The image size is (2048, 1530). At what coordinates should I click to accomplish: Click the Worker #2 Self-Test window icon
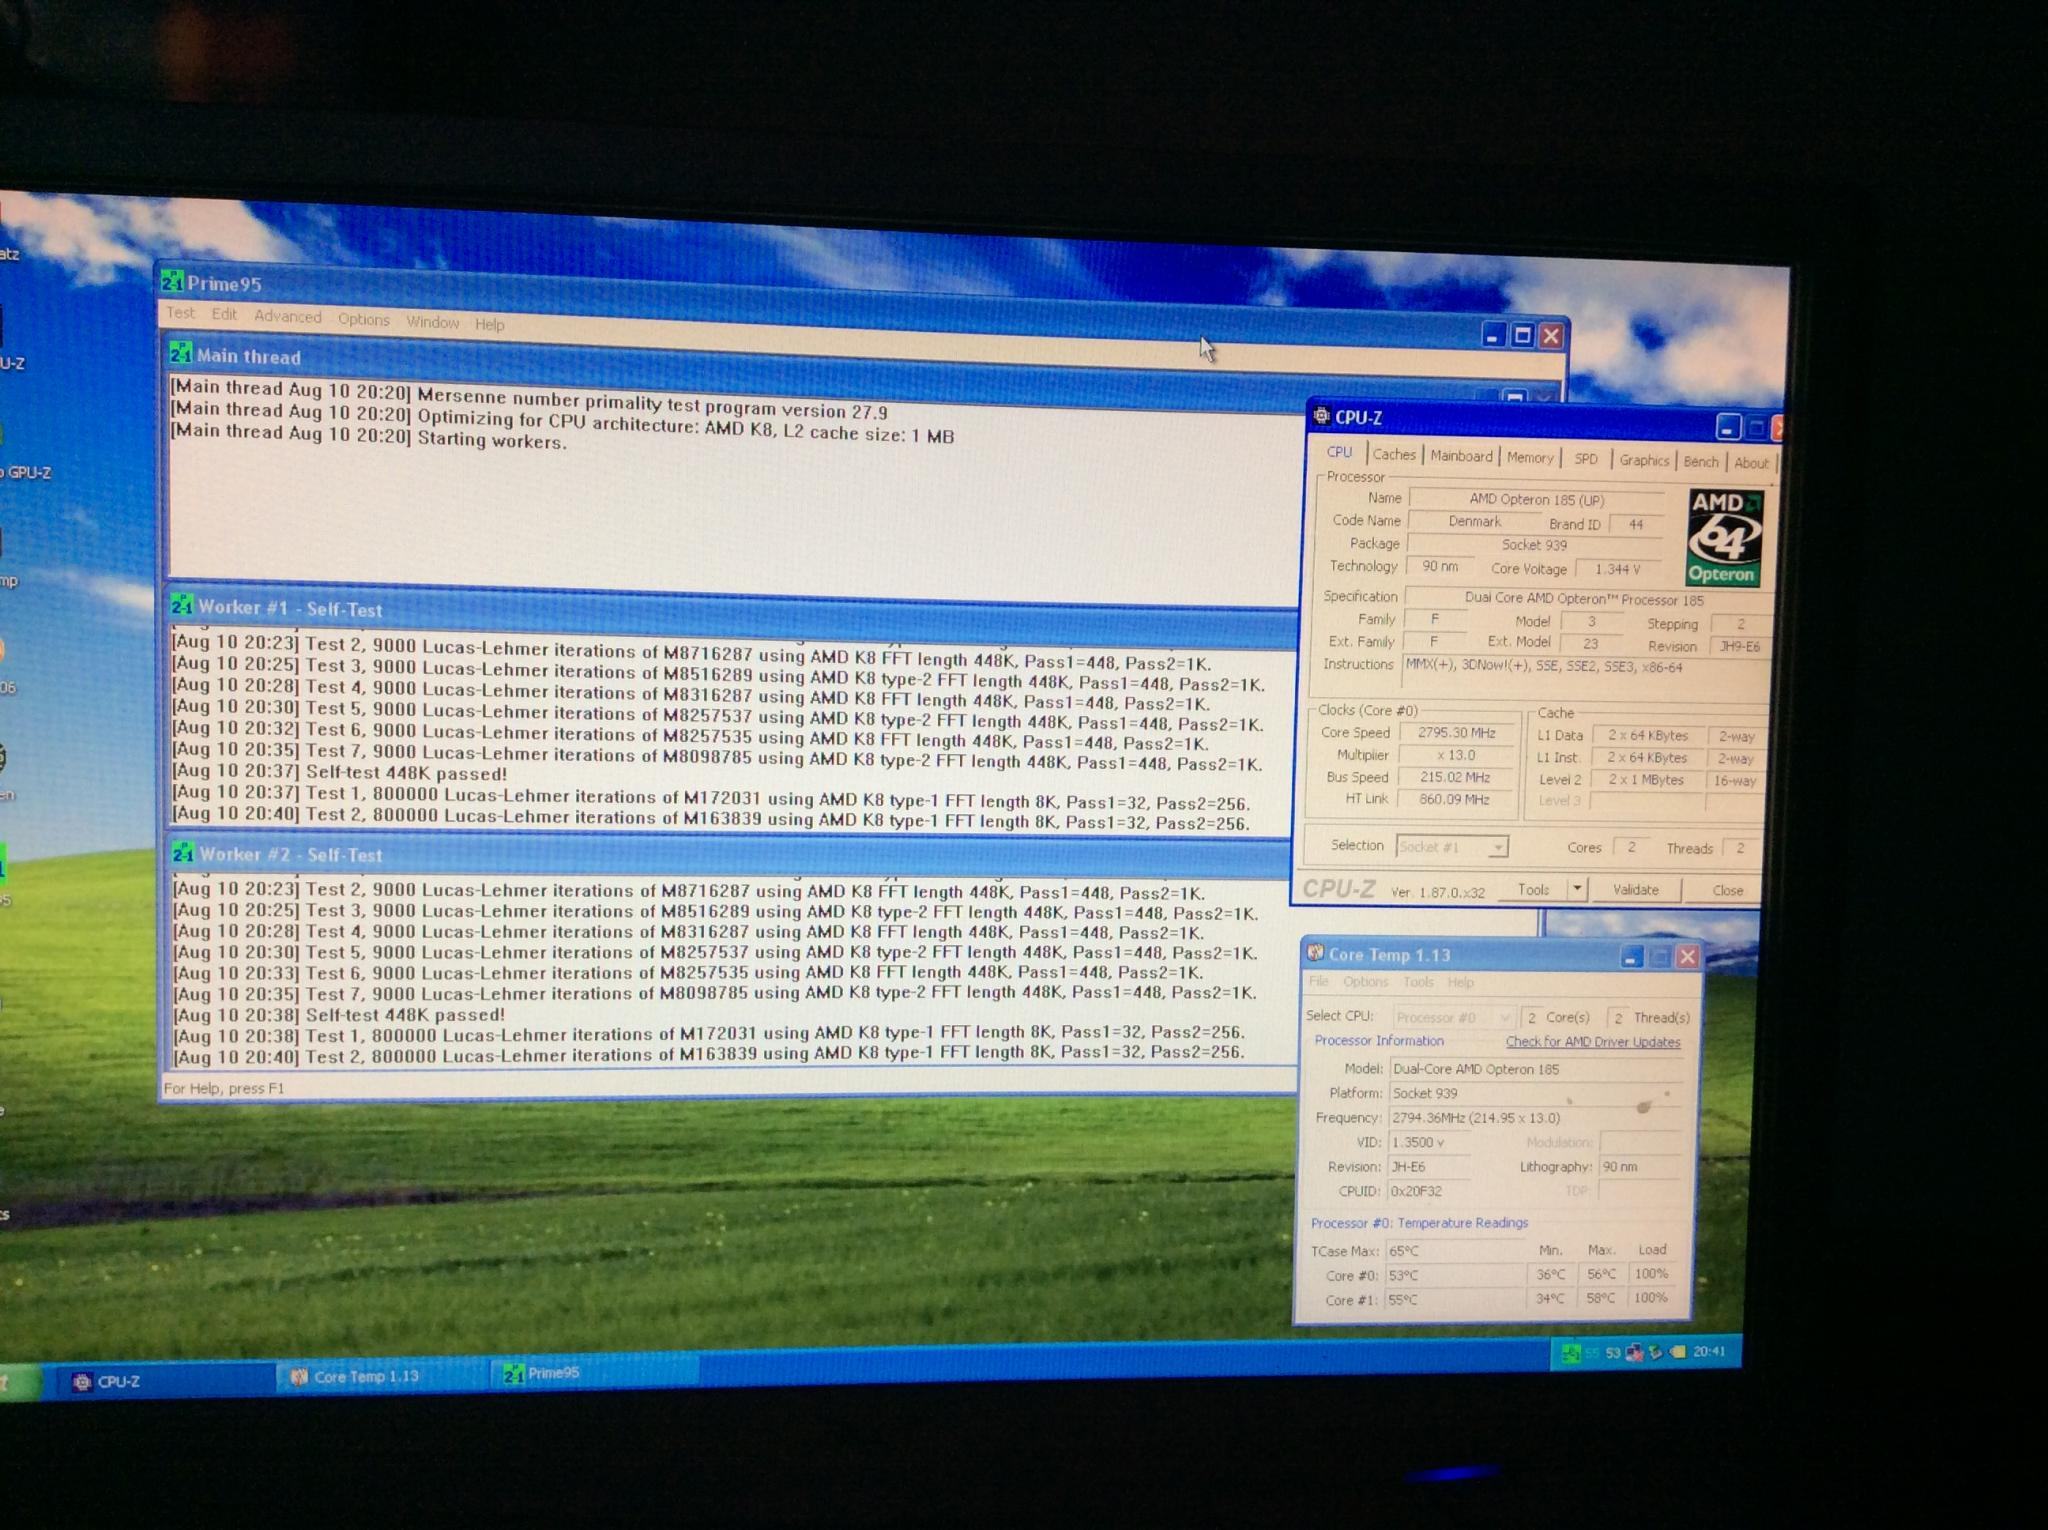tap(184, 852)
